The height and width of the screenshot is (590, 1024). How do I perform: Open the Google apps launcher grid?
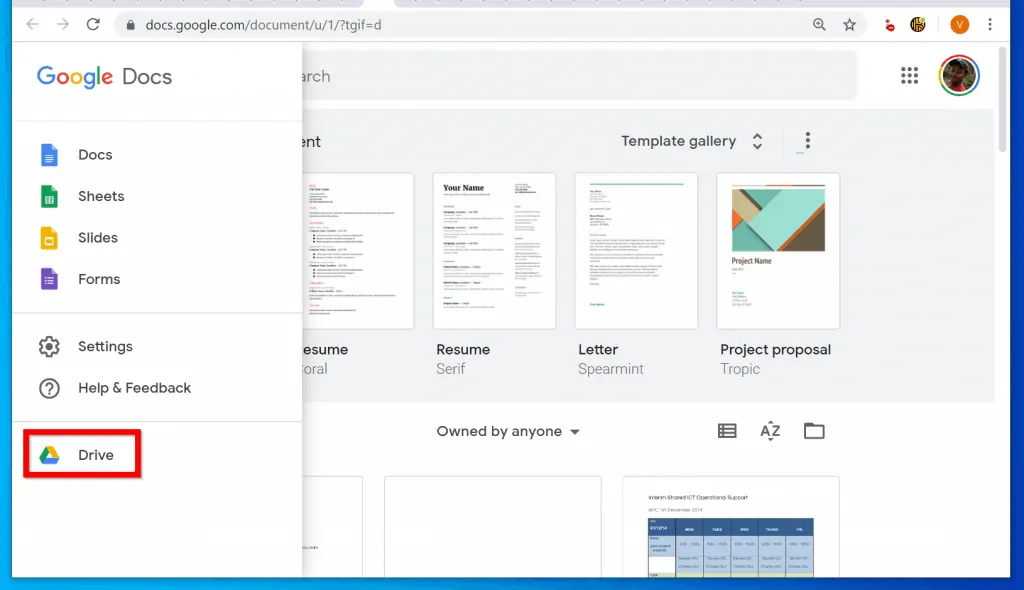coord(909,75)
